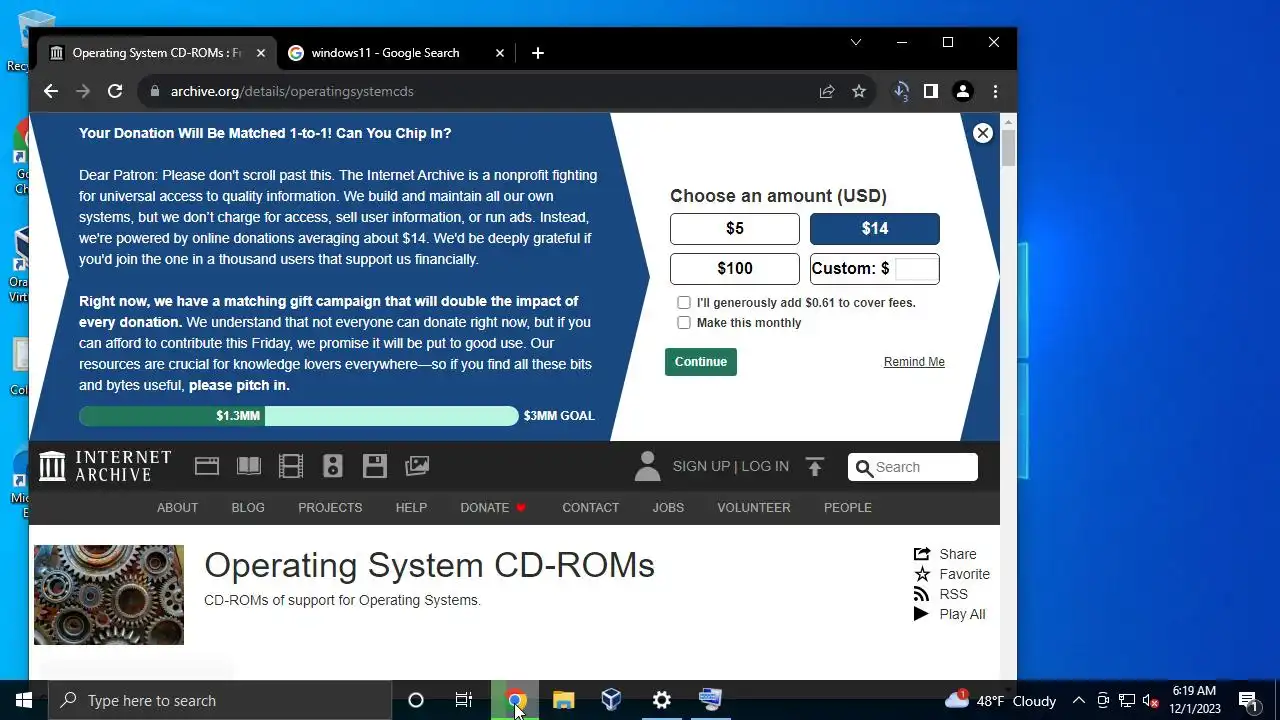Switch to the windows11 Google Search tab

(396, 53)
